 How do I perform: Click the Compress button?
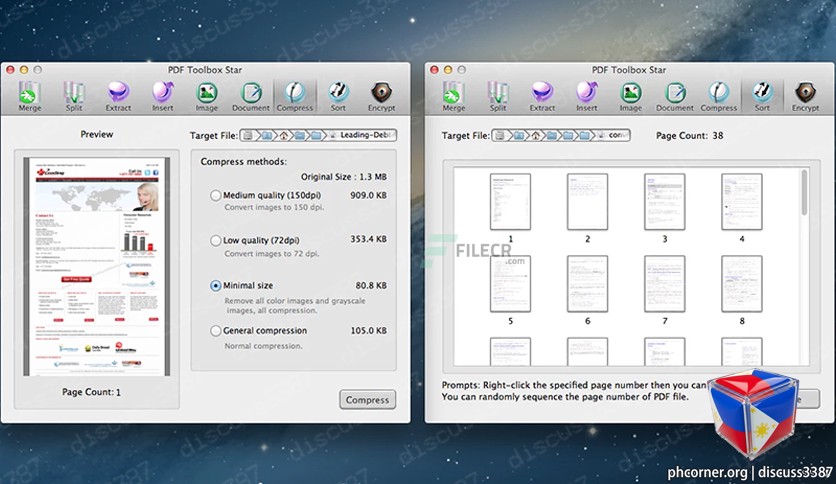[x=367, y=400]
